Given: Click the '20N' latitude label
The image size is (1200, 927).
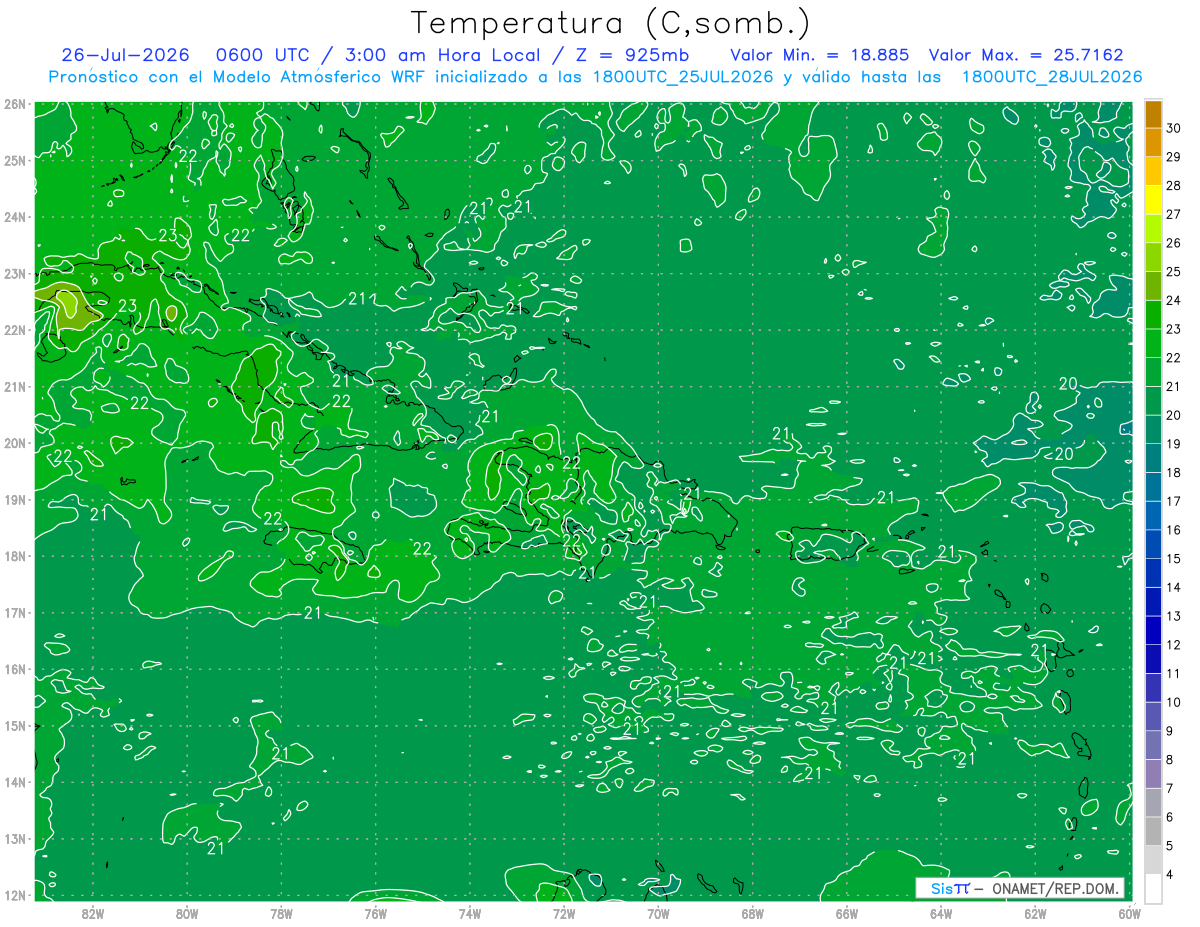Looking at the screenshot, I should click(x=14, y=443).
